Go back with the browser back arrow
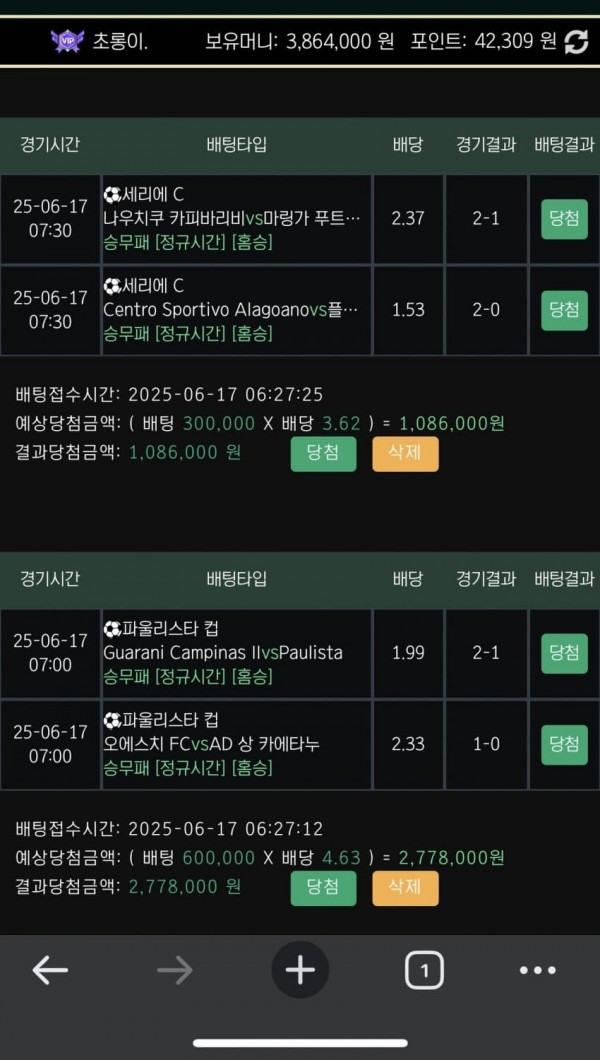 point(50,969)
